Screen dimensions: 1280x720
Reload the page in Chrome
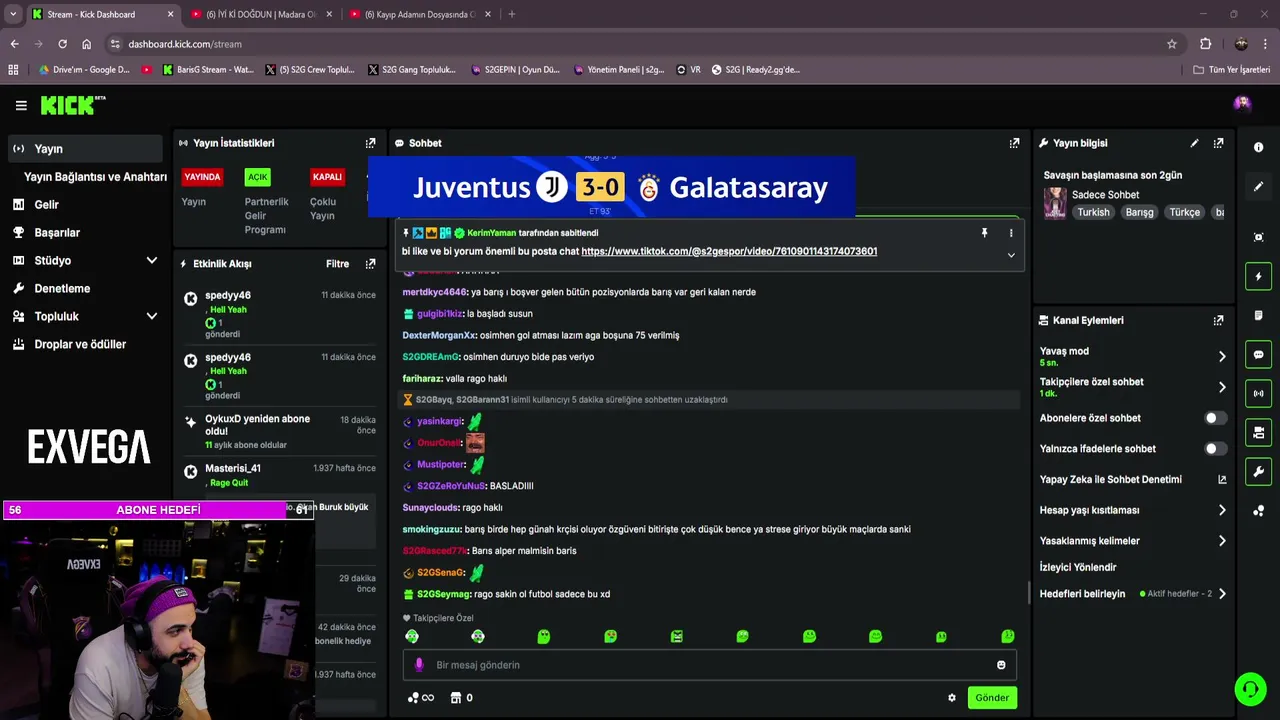[x=62, y=44]
